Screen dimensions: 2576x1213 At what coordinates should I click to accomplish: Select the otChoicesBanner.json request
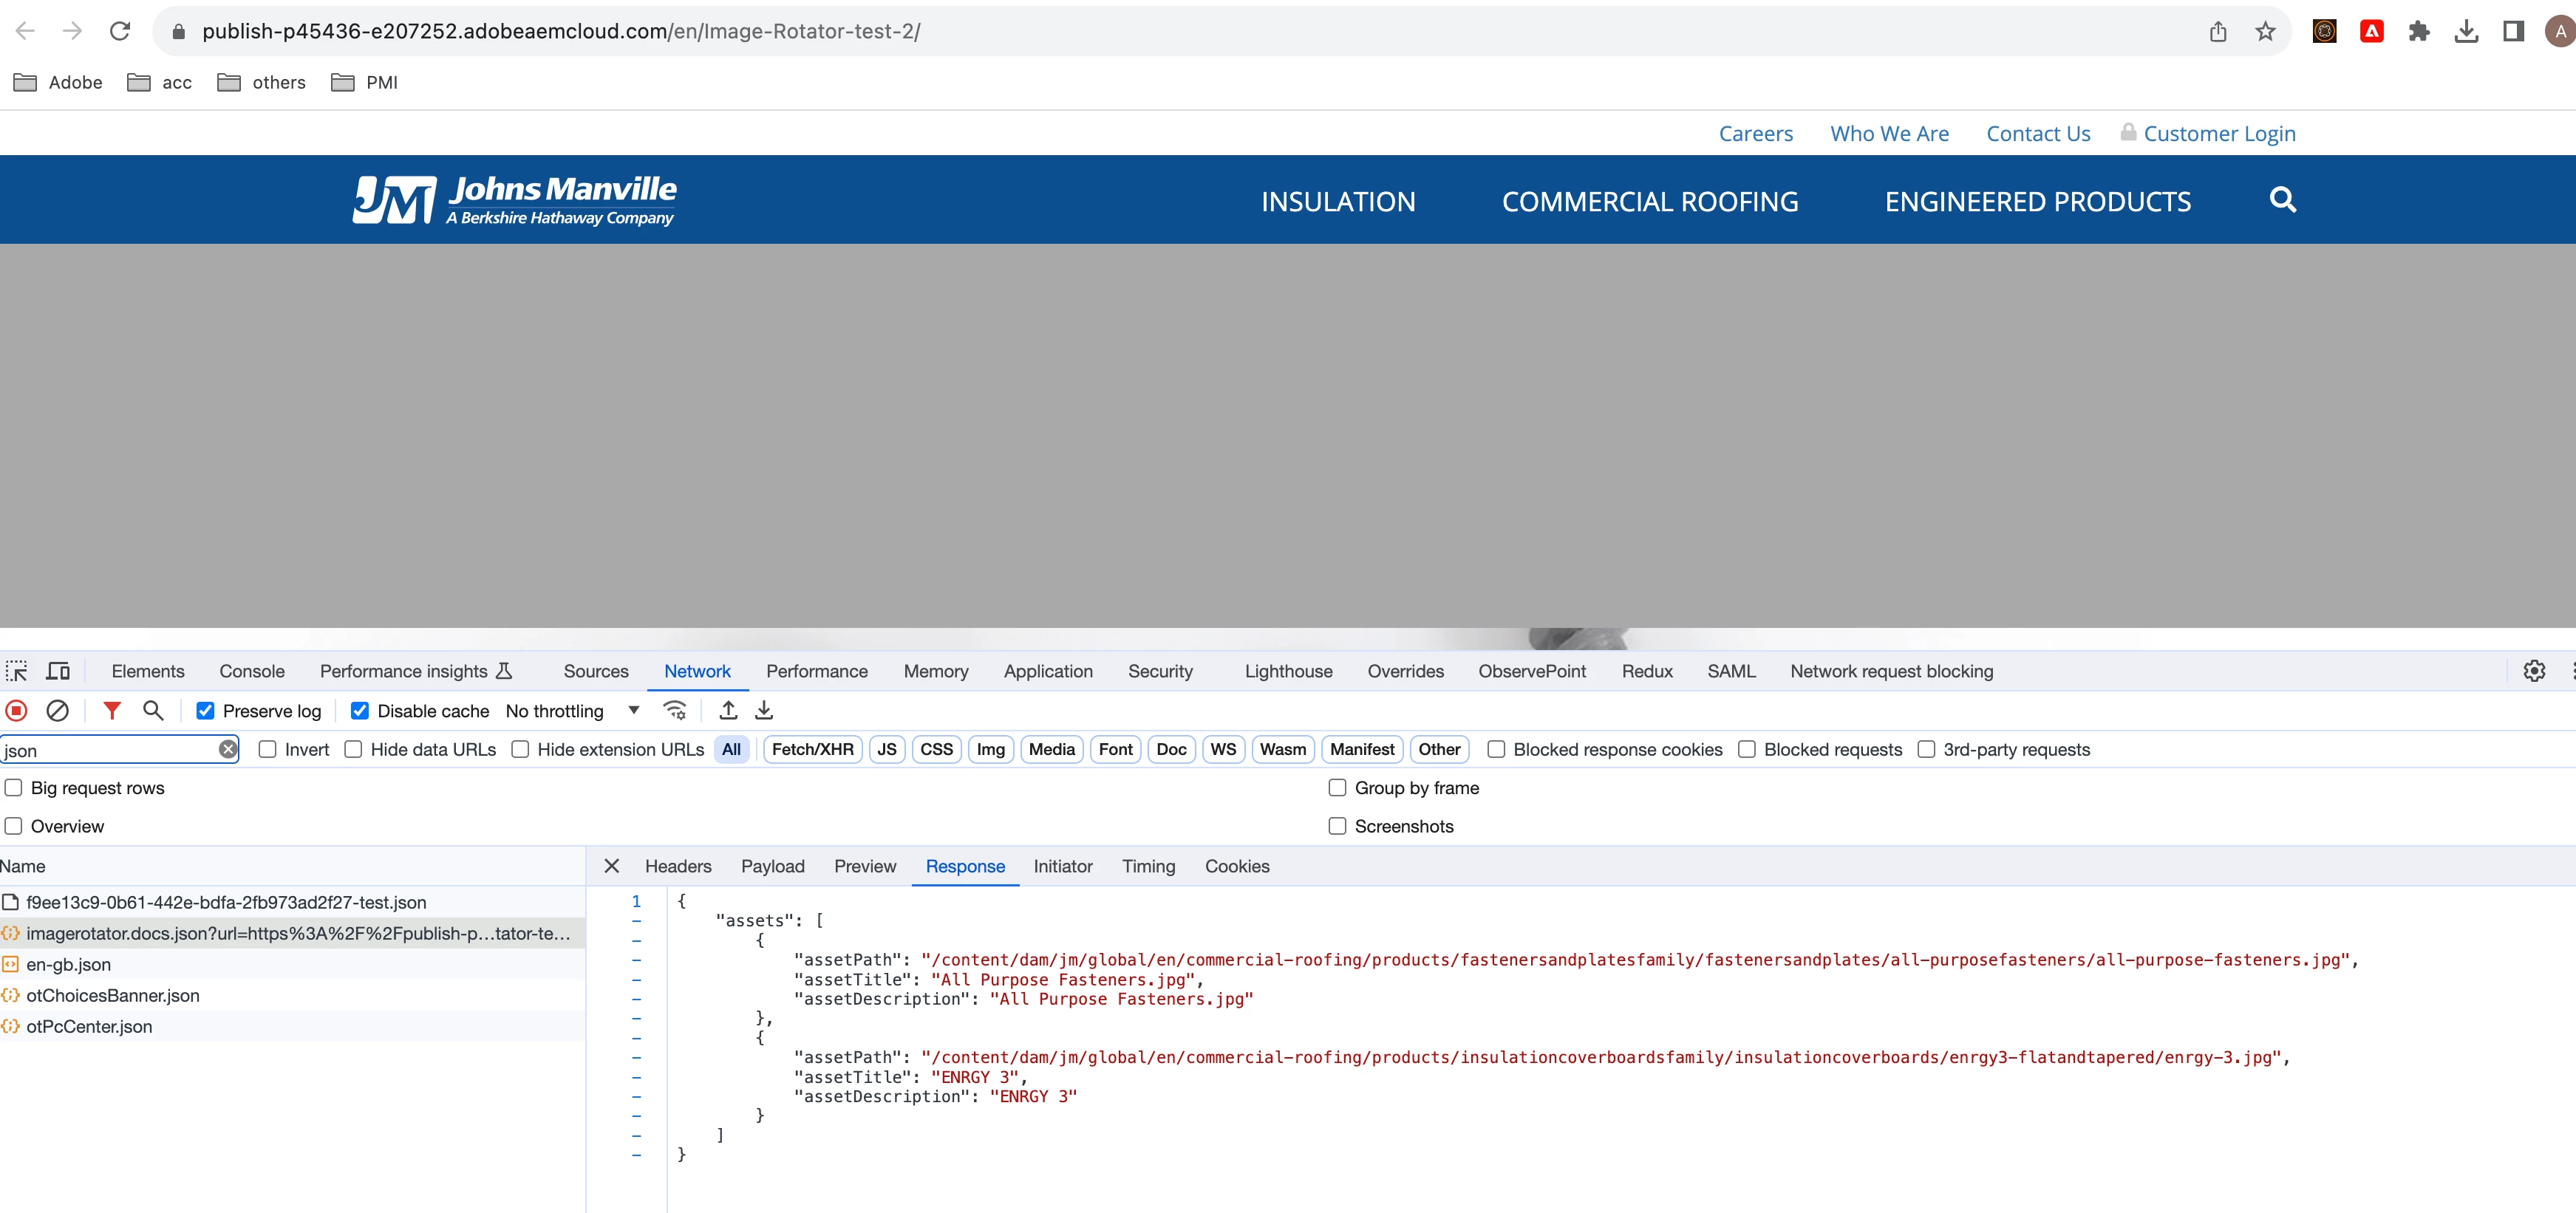[113, 995]
